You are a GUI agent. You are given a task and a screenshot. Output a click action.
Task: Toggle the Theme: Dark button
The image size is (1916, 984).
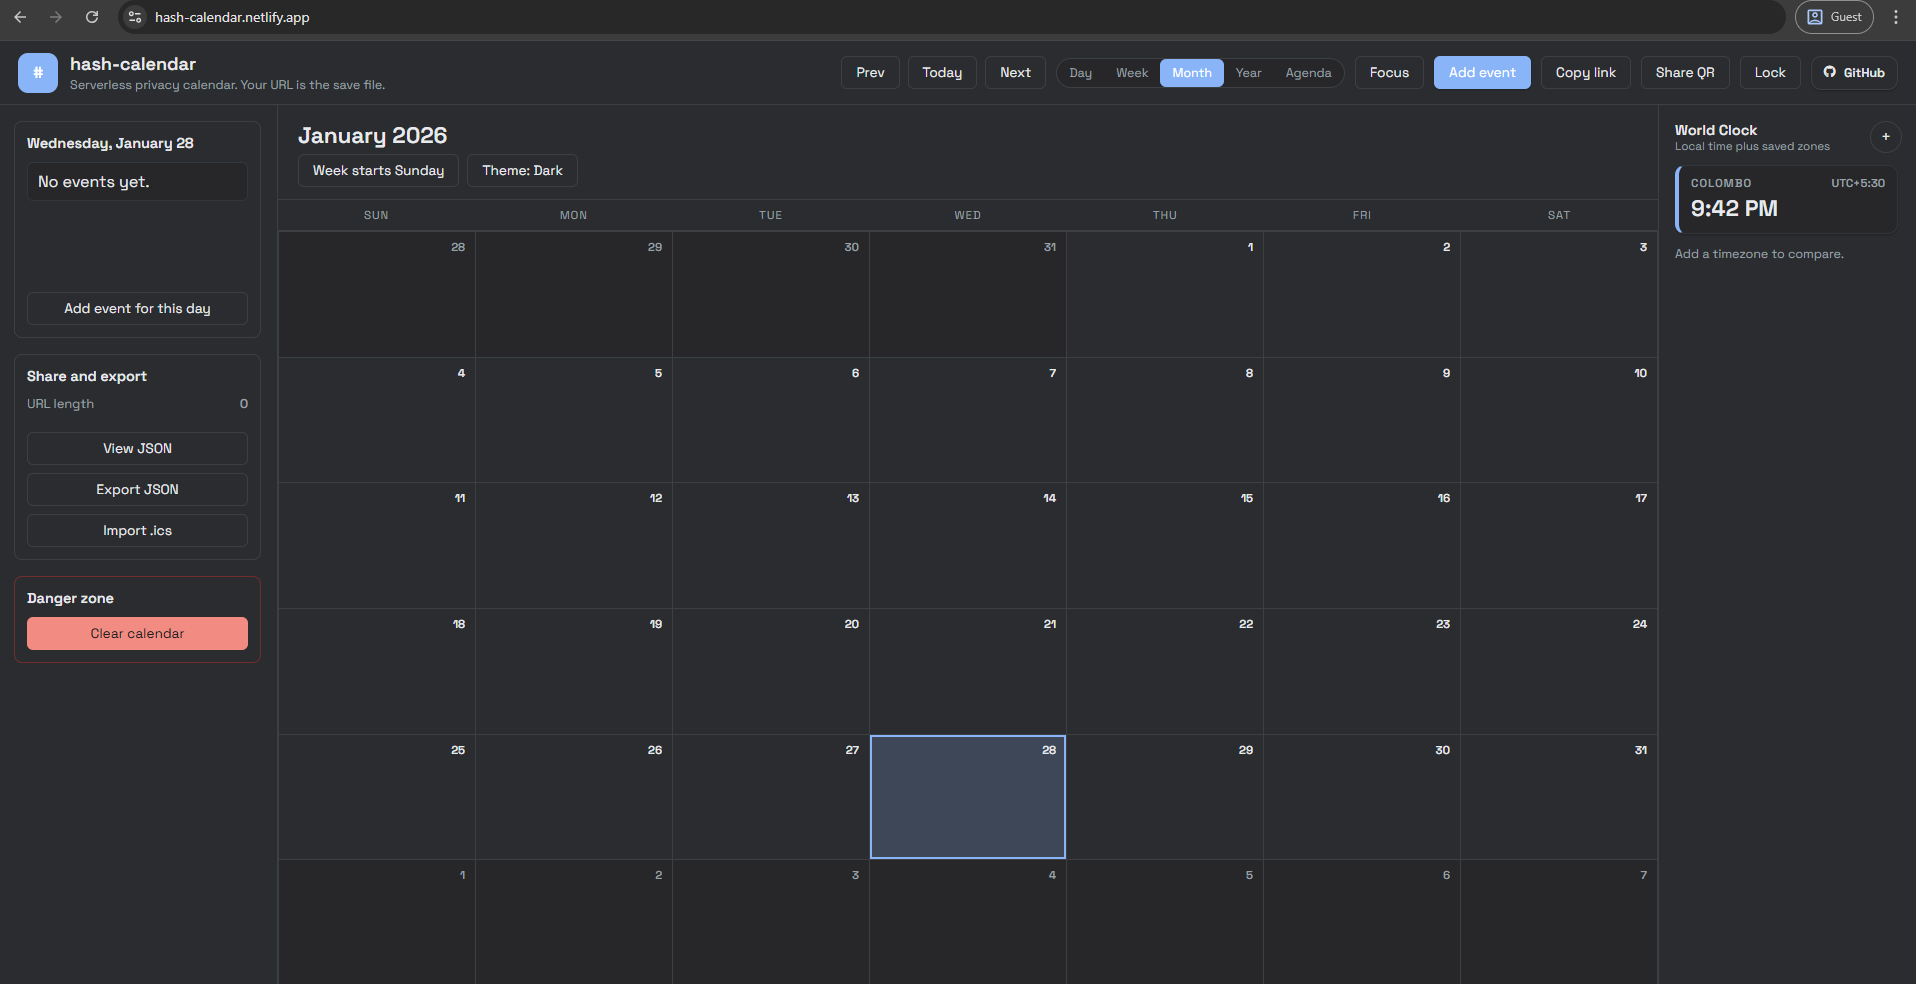coord(522,171)
